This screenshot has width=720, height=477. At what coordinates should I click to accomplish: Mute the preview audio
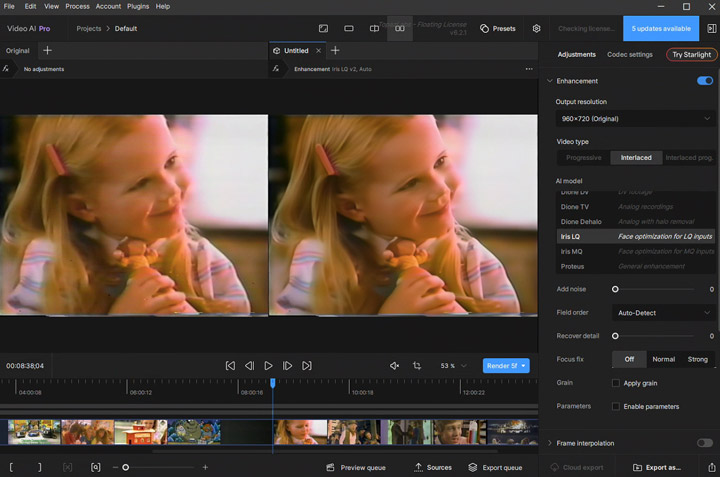click(x=394, y=366)
